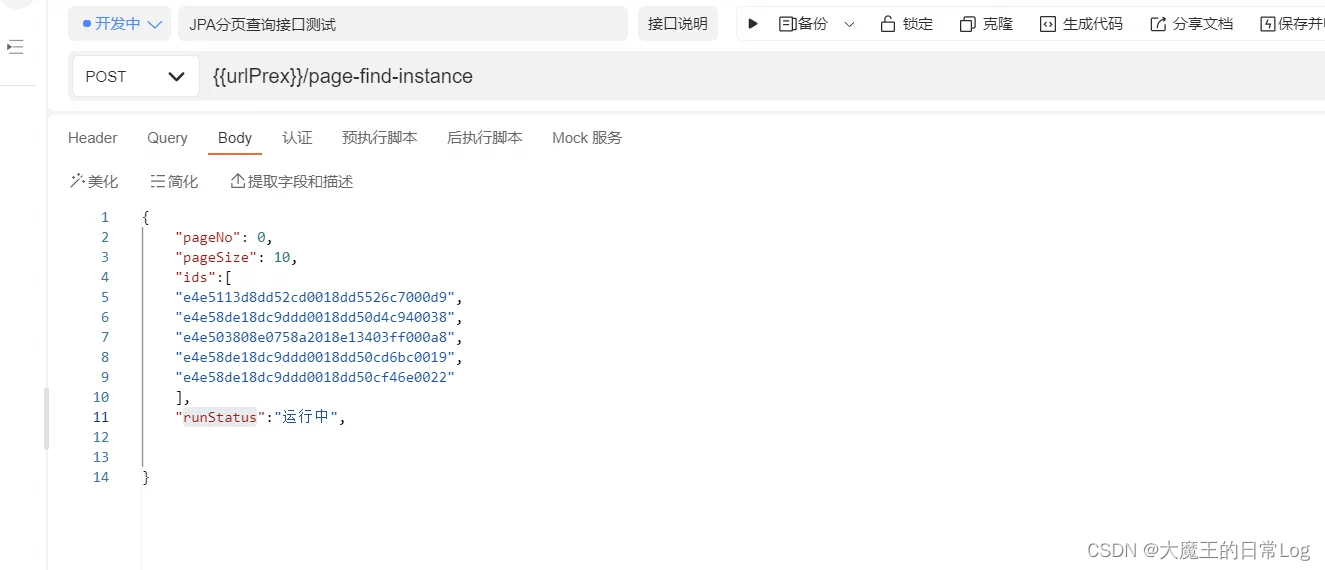
Task: Open the 接口说明 description button
Action: coord(677,24)
